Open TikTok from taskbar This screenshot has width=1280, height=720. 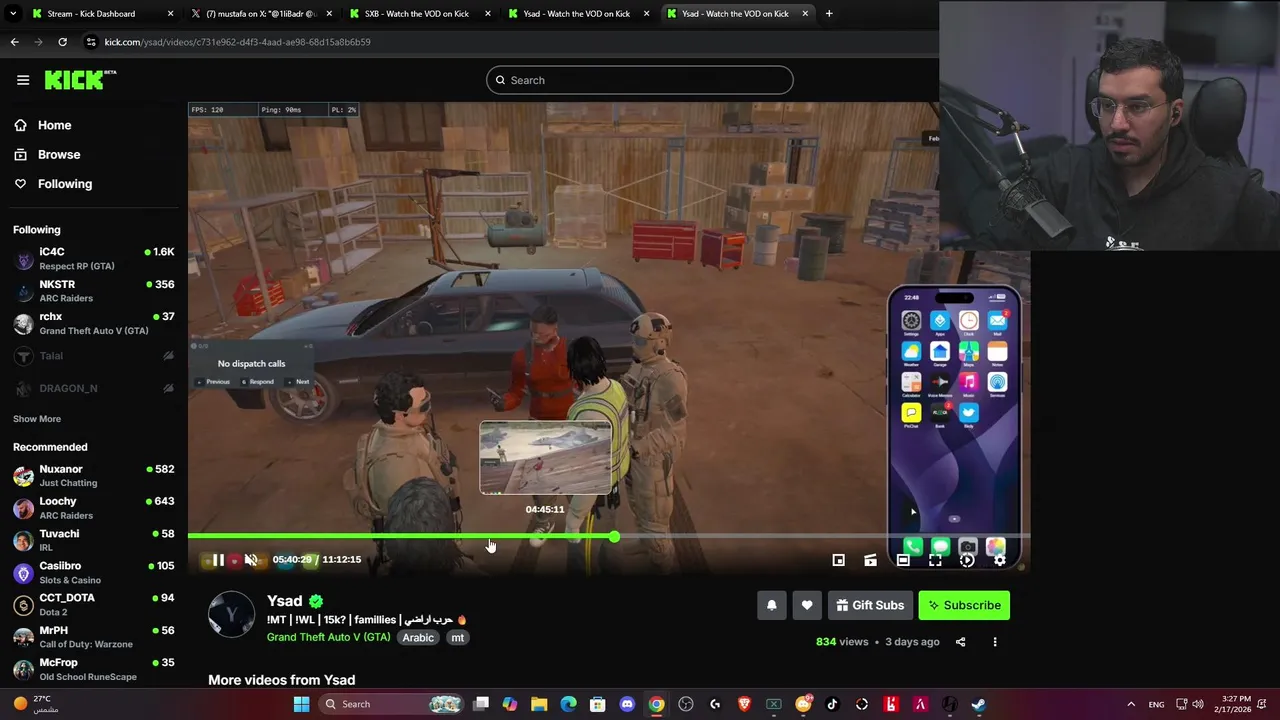(832, 704)
